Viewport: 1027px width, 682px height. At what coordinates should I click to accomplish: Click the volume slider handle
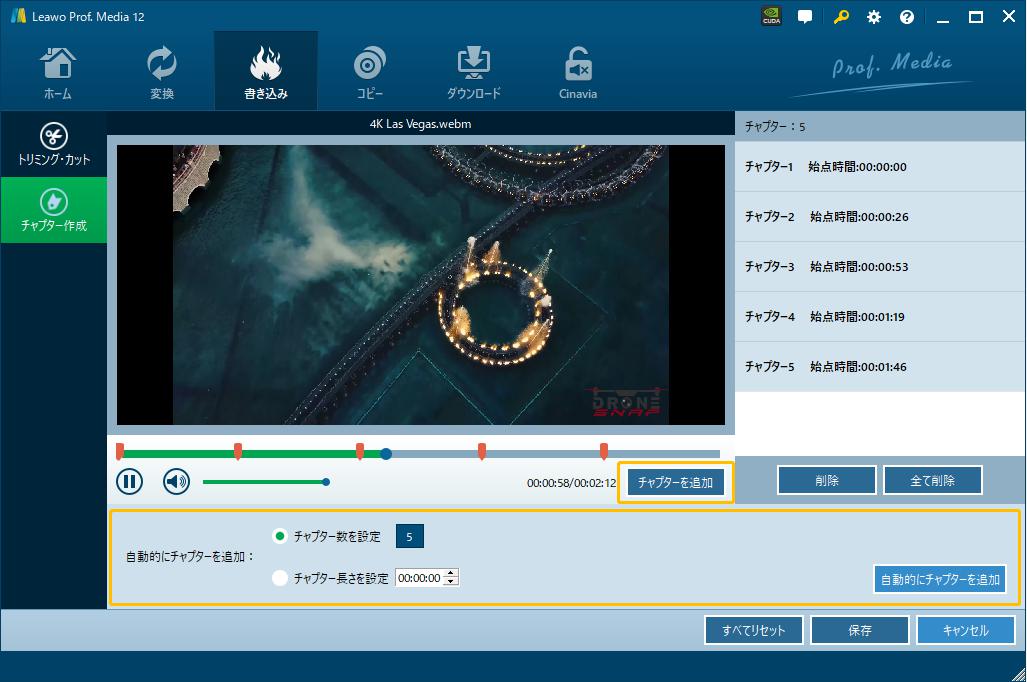[326, 482]
